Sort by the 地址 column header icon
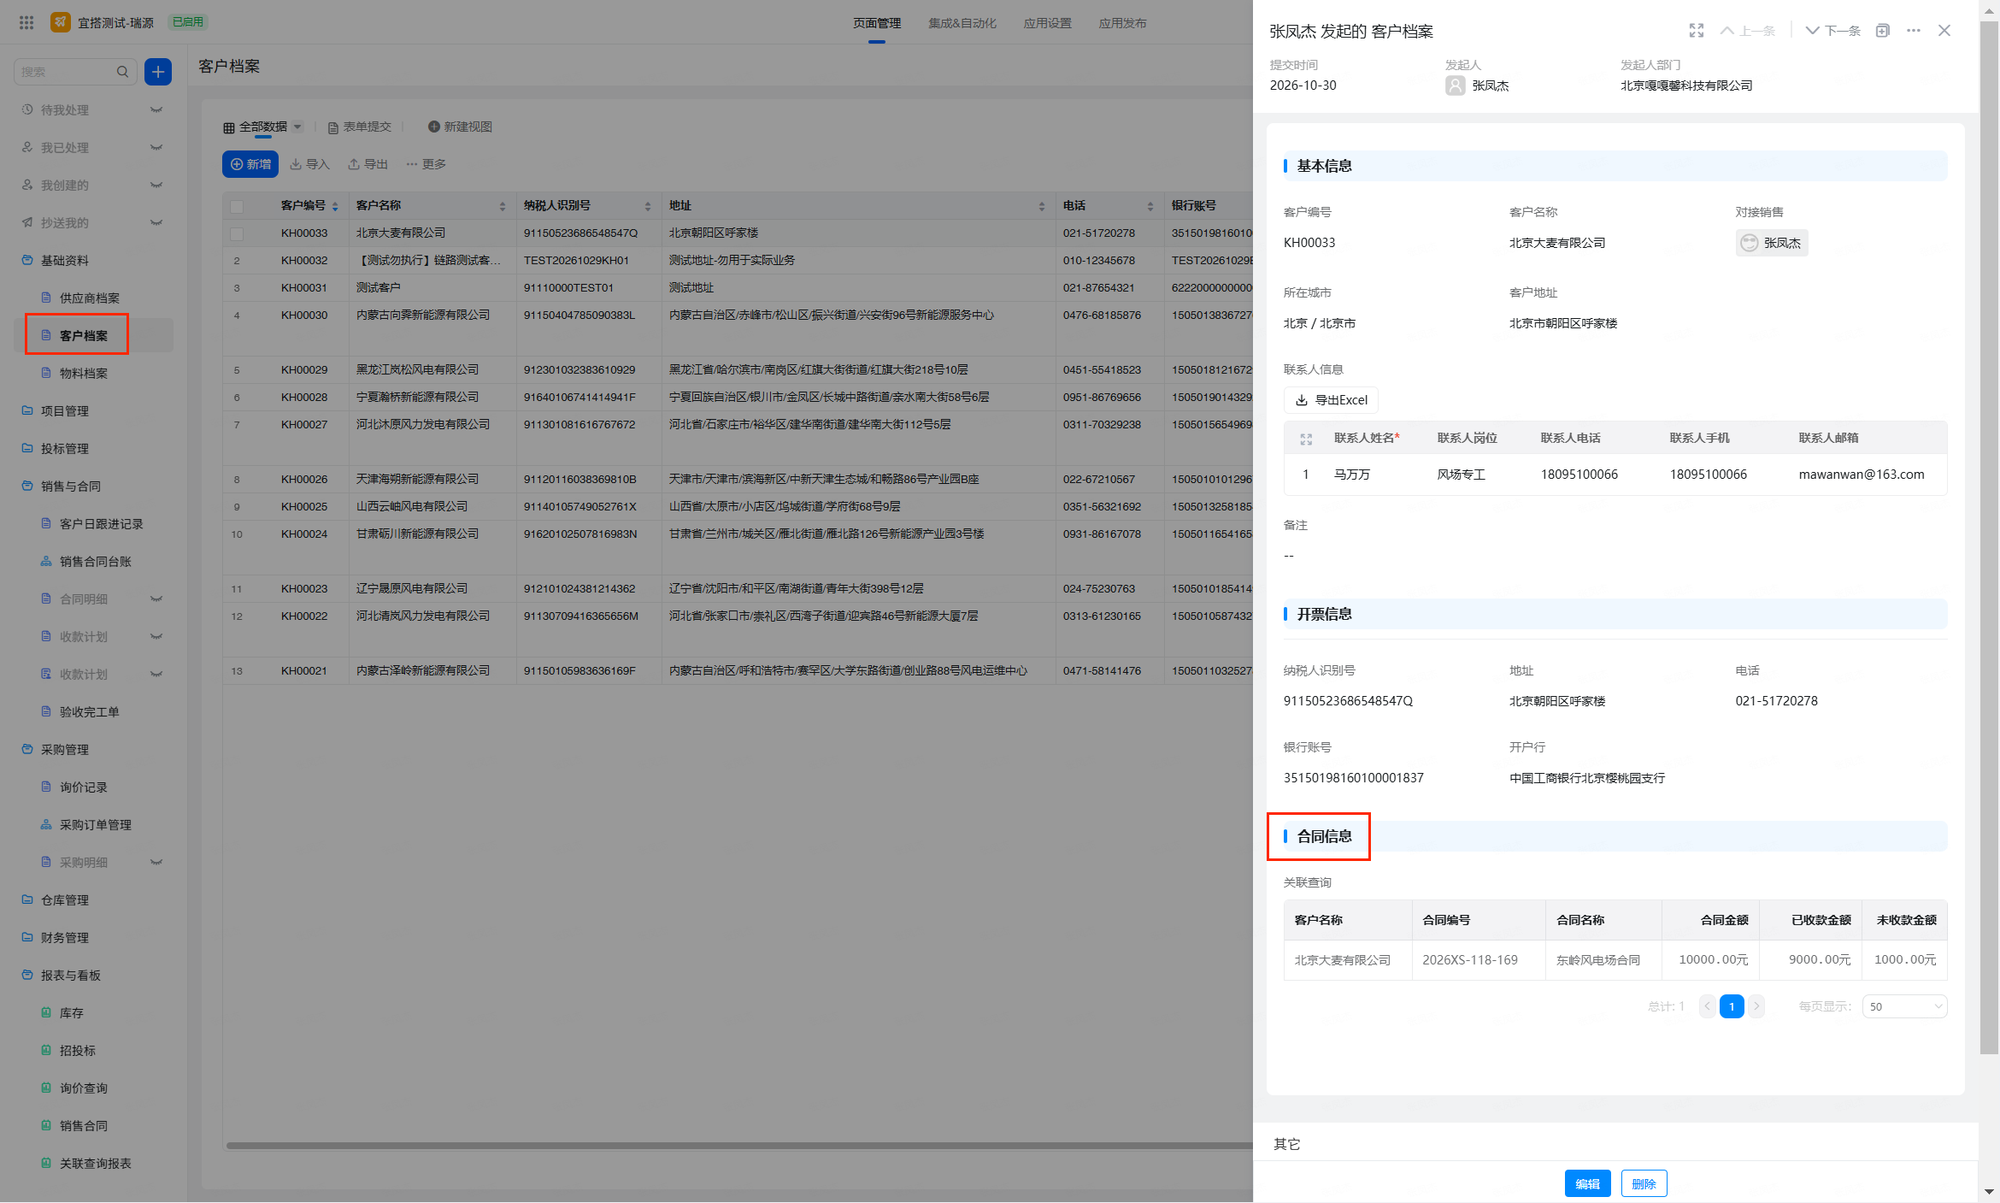The height and width of the screenshot is (1203, 2000). coord(1041,207)
